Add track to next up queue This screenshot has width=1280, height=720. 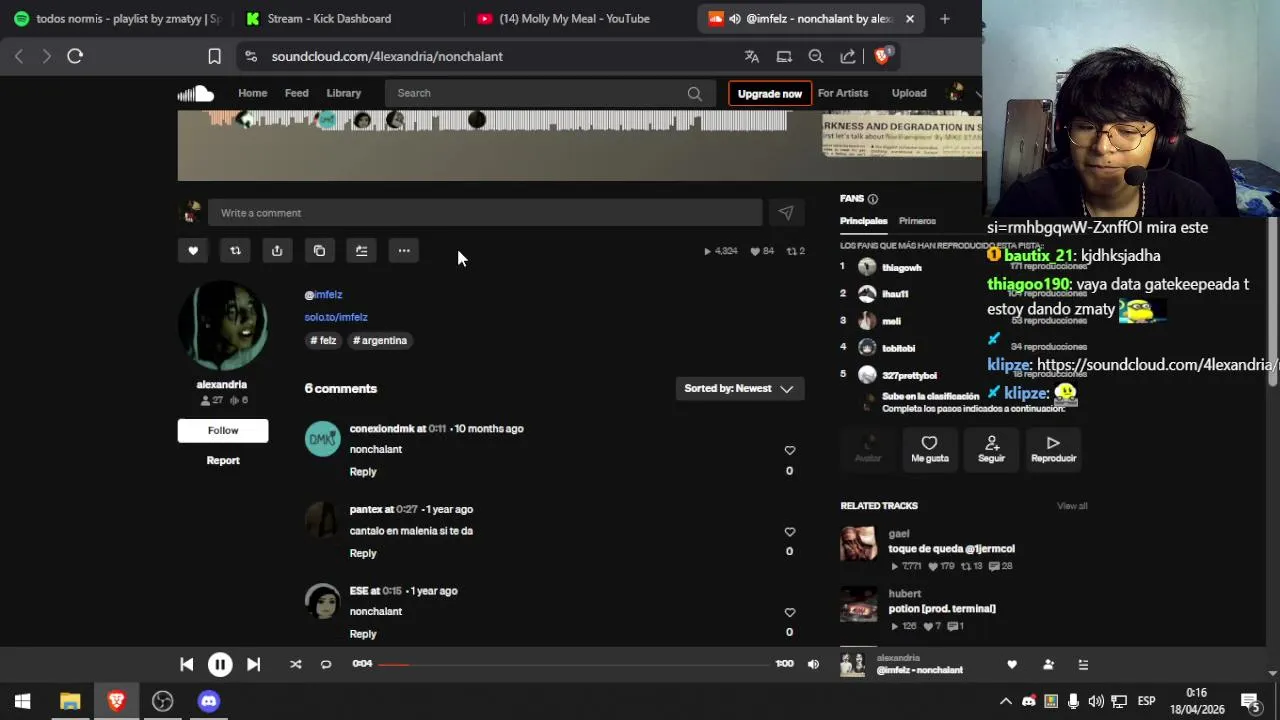362,251
